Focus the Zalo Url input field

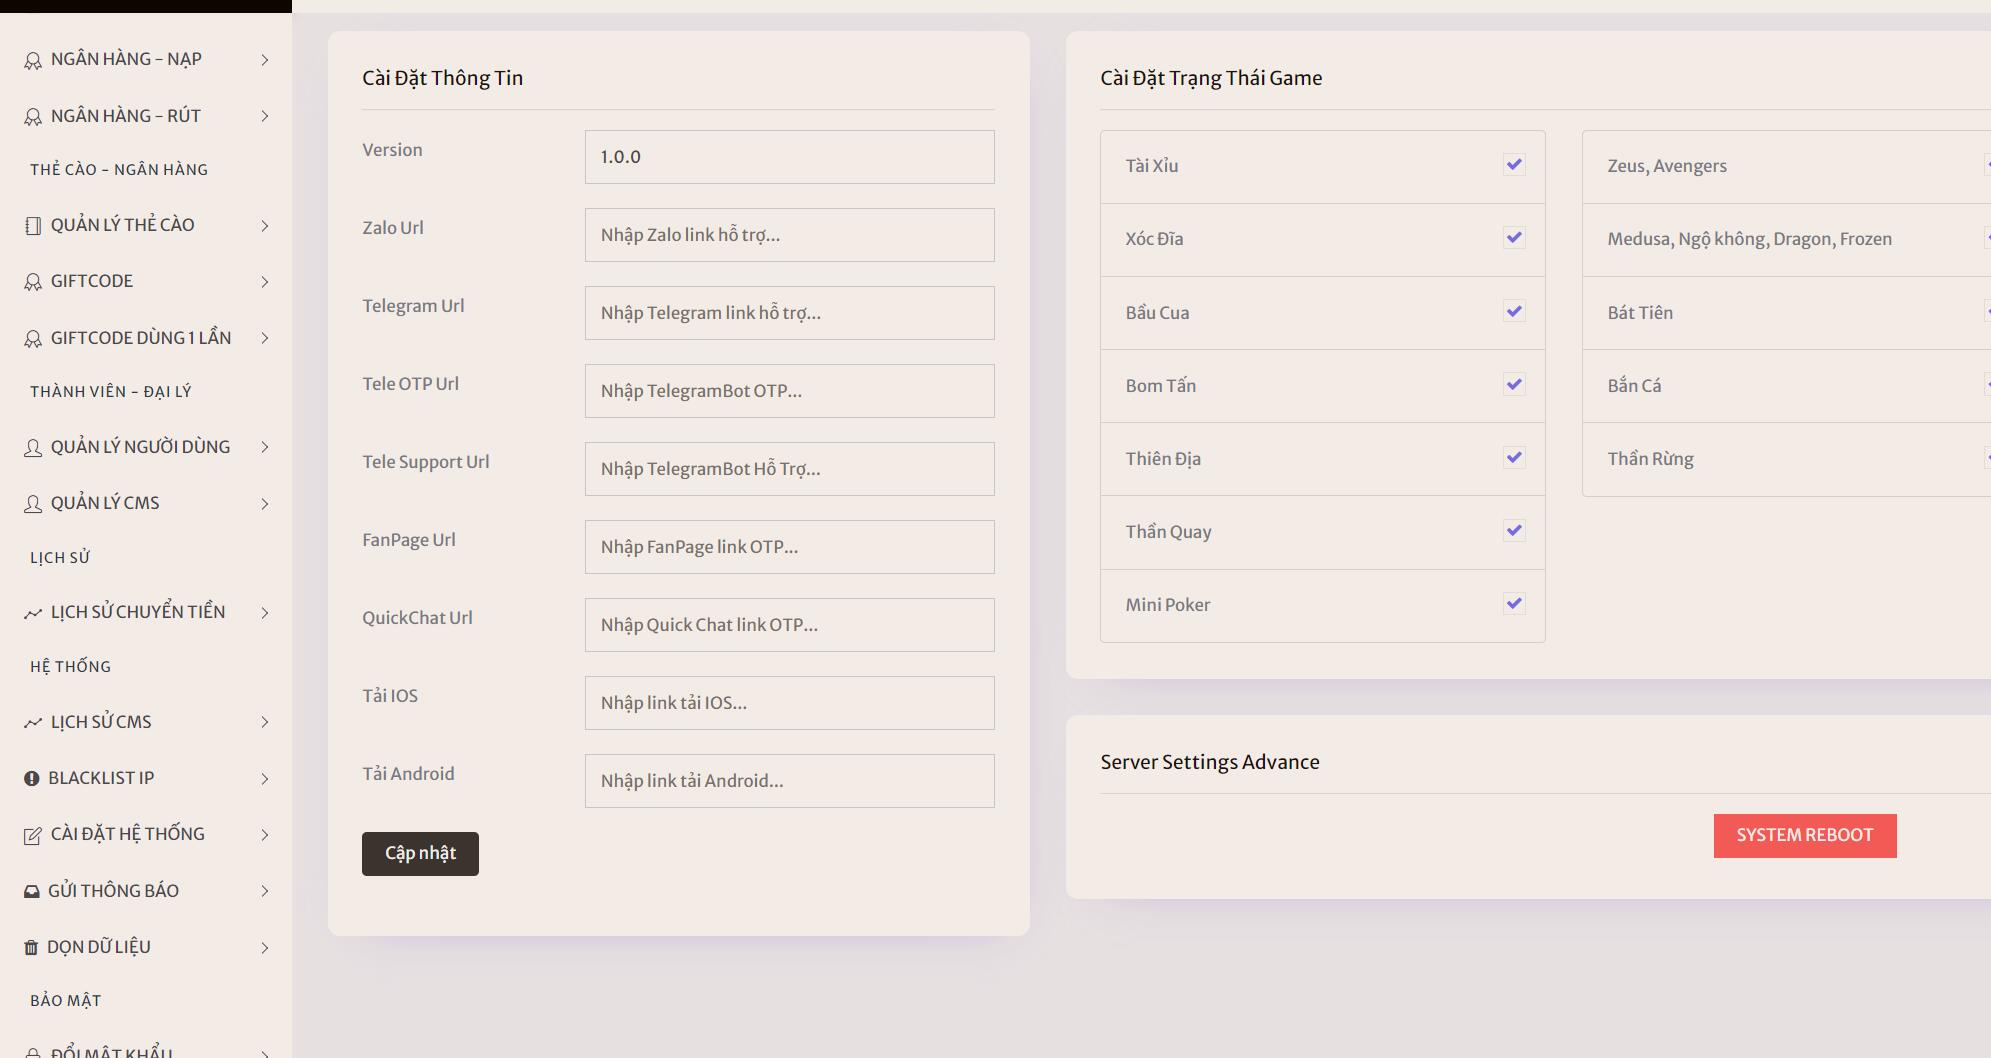pyautogui.click(x=790, y=235)
